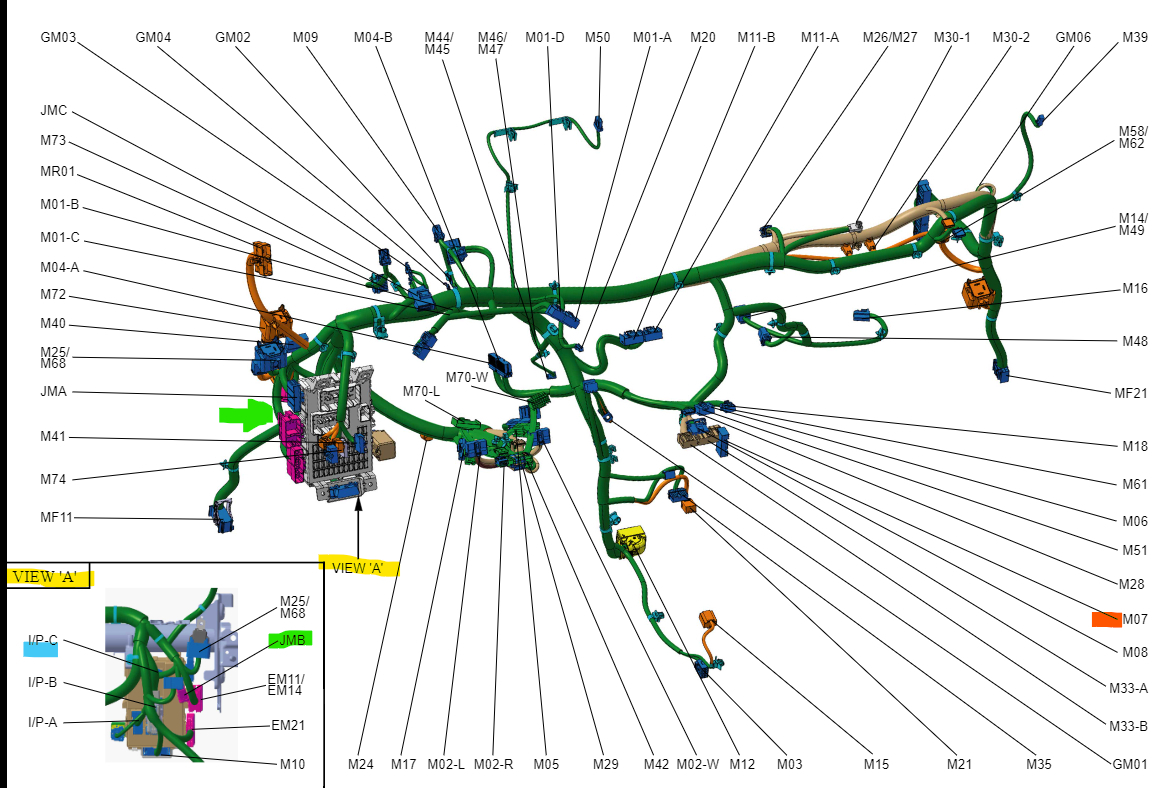Click the M72 label
This screenshot has width=1172, height=788.
click(x=53, y=295)
